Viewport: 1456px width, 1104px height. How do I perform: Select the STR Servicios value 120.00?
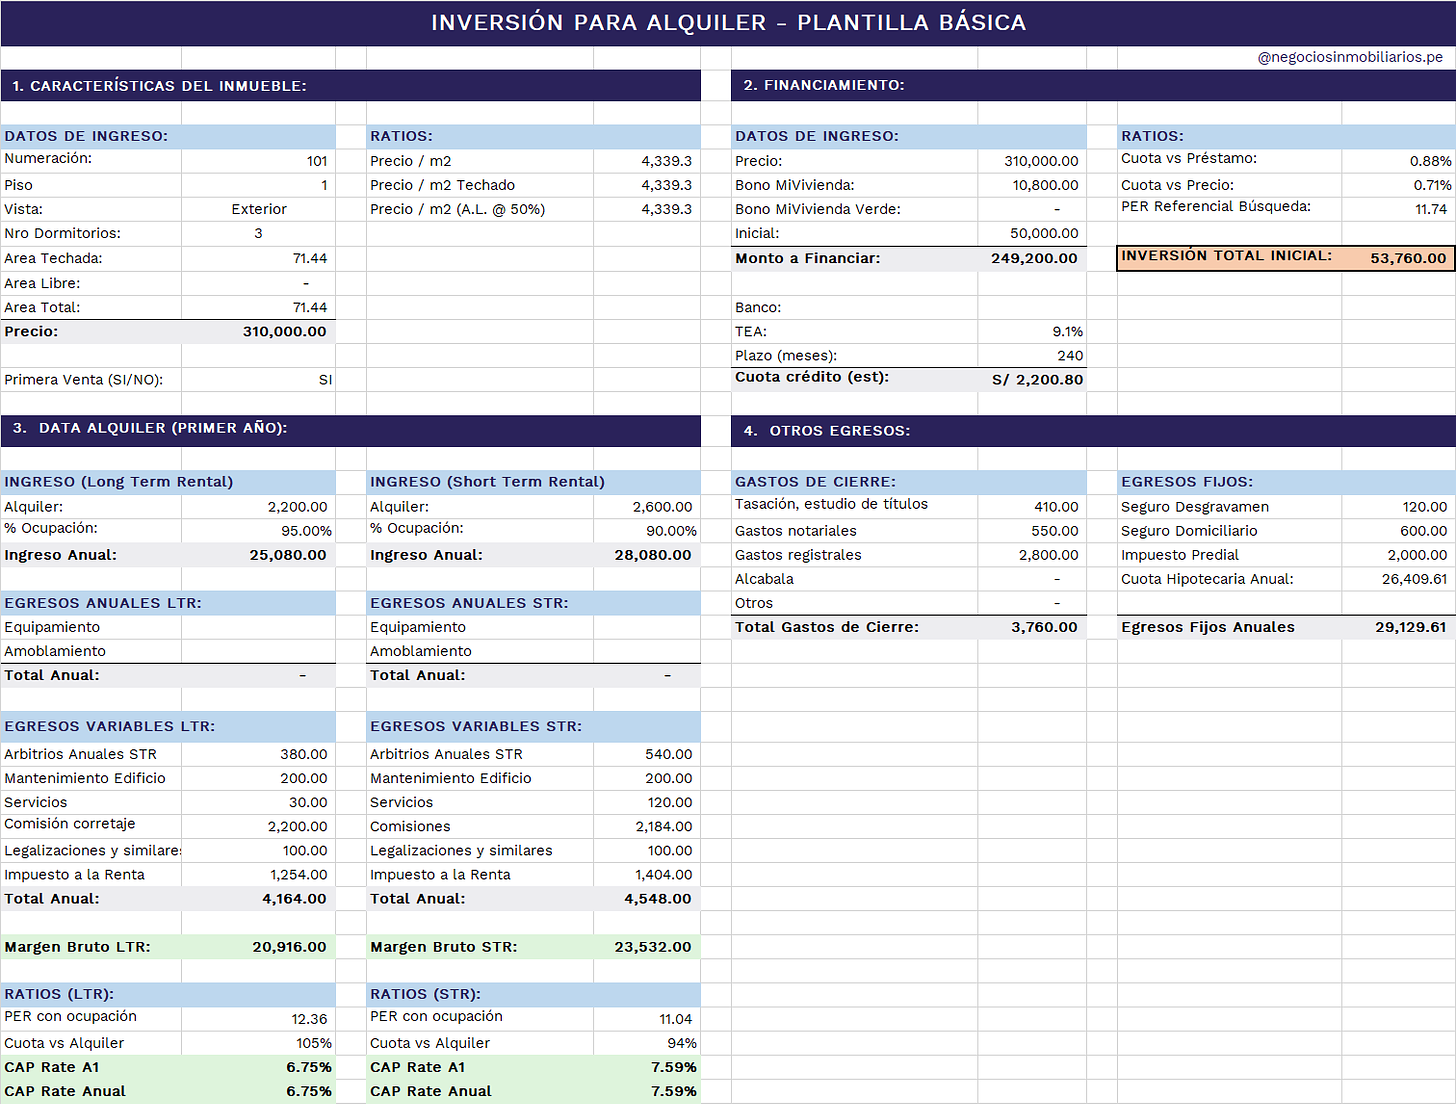coord(647,802)
